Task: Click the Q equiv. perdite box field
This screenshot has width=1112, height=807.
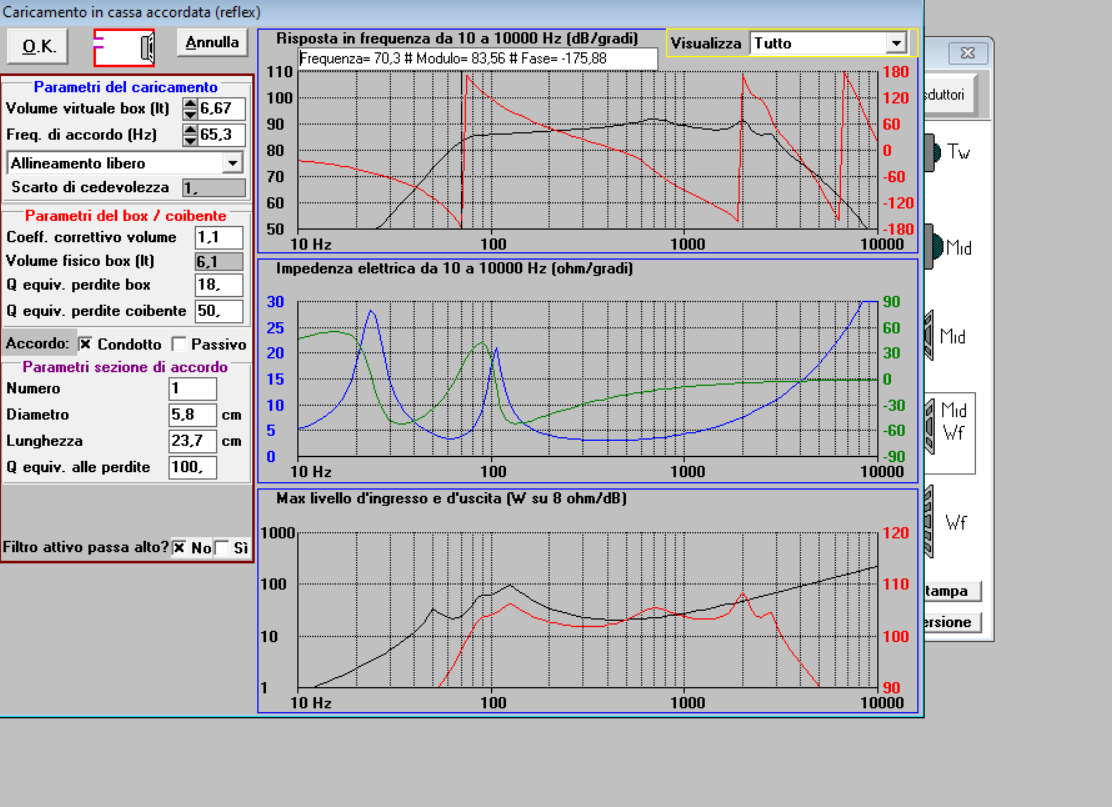Action: [x=219, y=285]
